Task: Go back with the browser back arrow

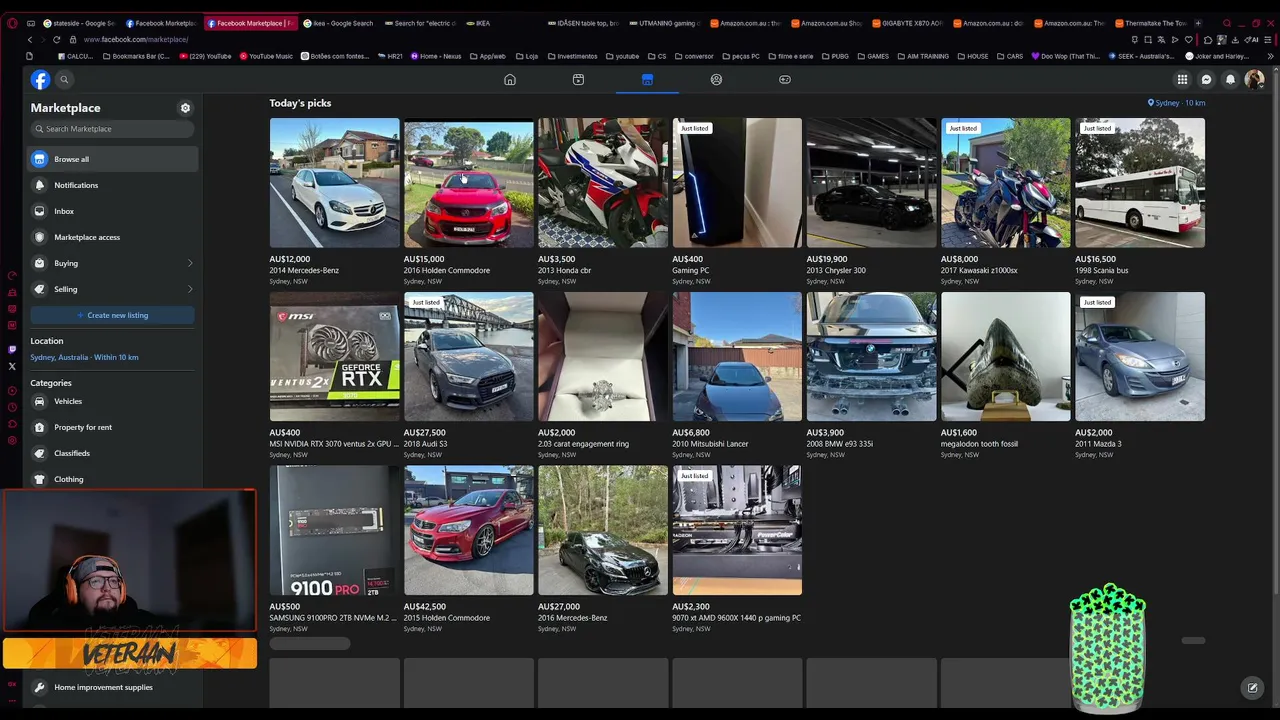Action: [30, 39]
